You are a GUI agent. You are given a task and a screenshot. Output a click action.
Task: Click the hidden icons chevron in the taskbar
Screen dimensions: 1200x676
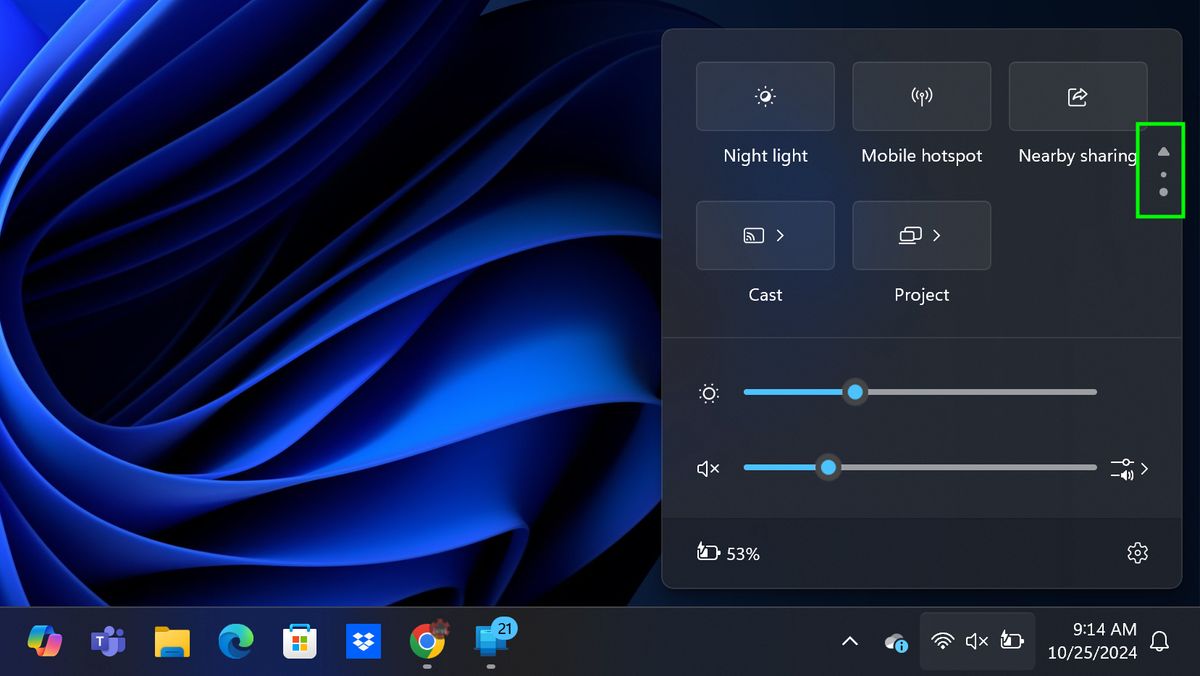coord(849,641)
